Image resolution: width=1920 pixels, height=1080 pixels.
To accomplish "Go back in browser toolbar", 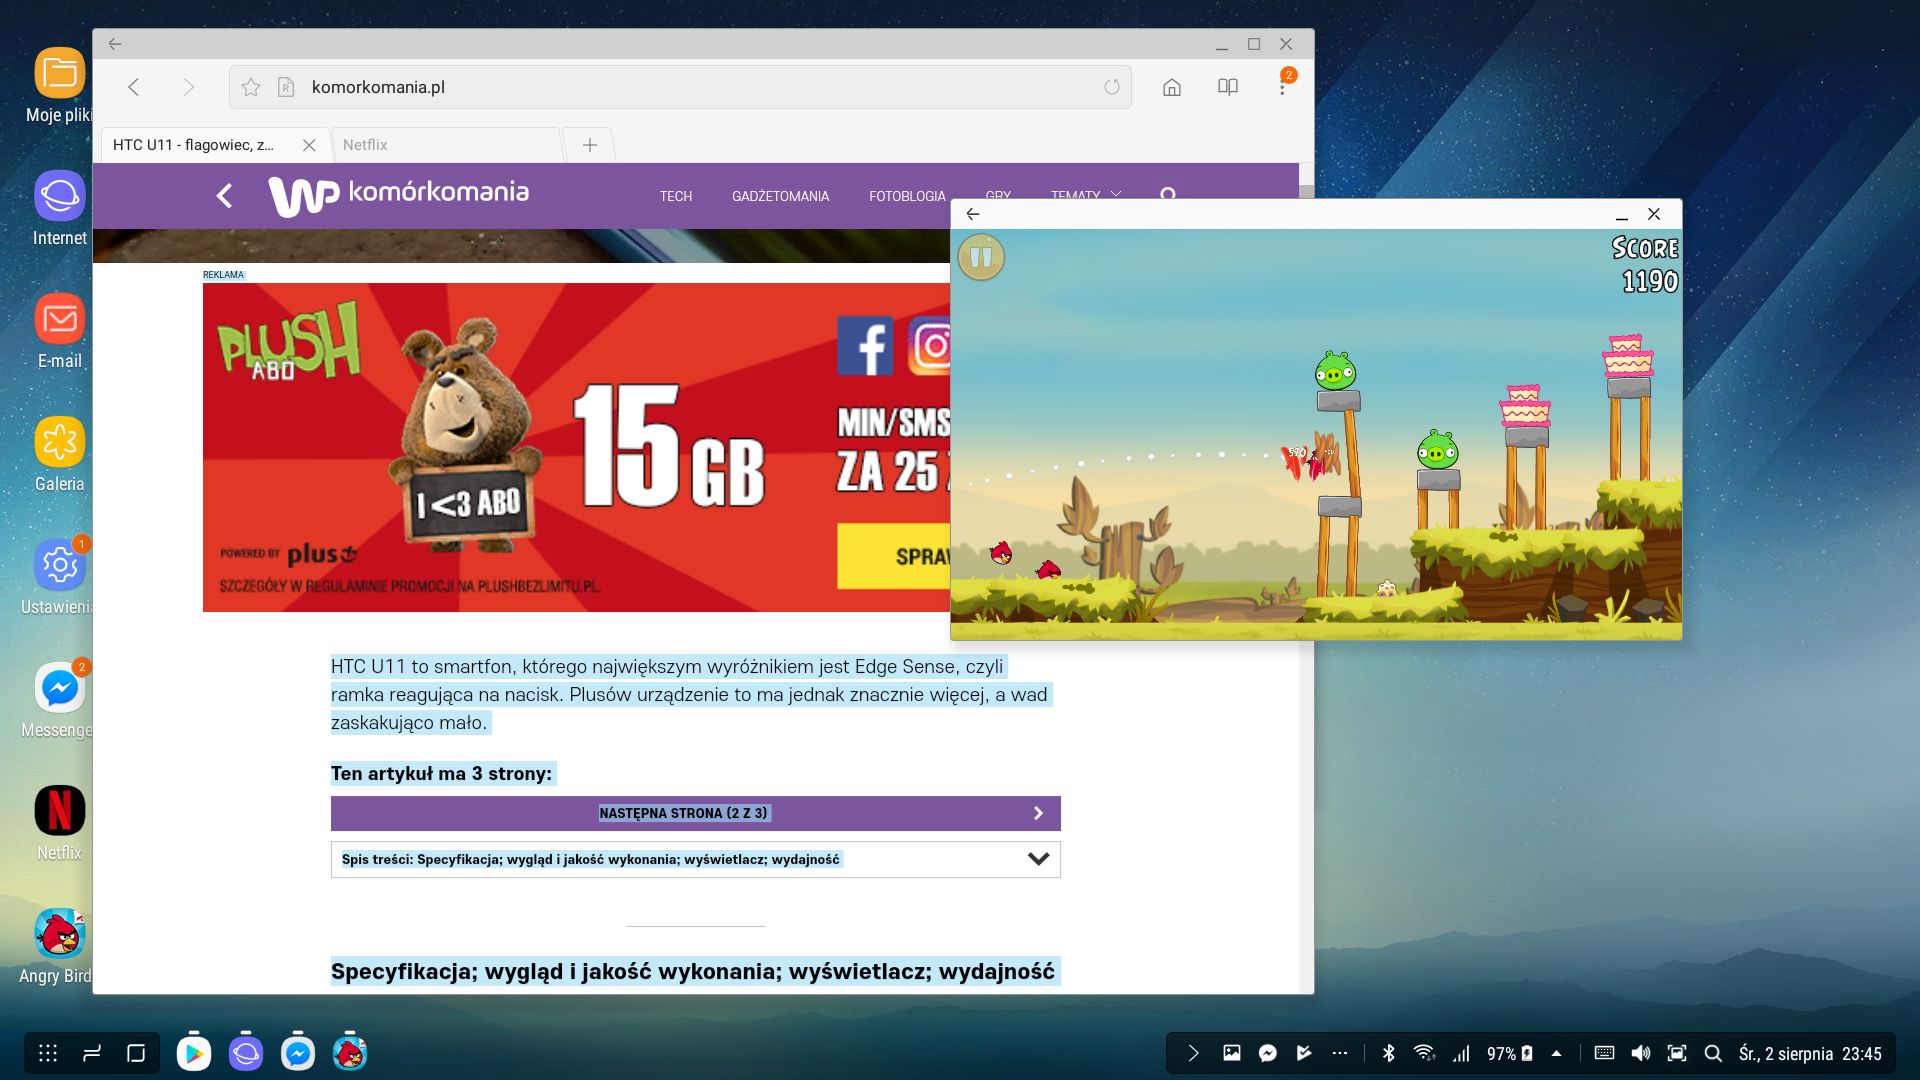I will pyautogui.click(x=134, y=87).
